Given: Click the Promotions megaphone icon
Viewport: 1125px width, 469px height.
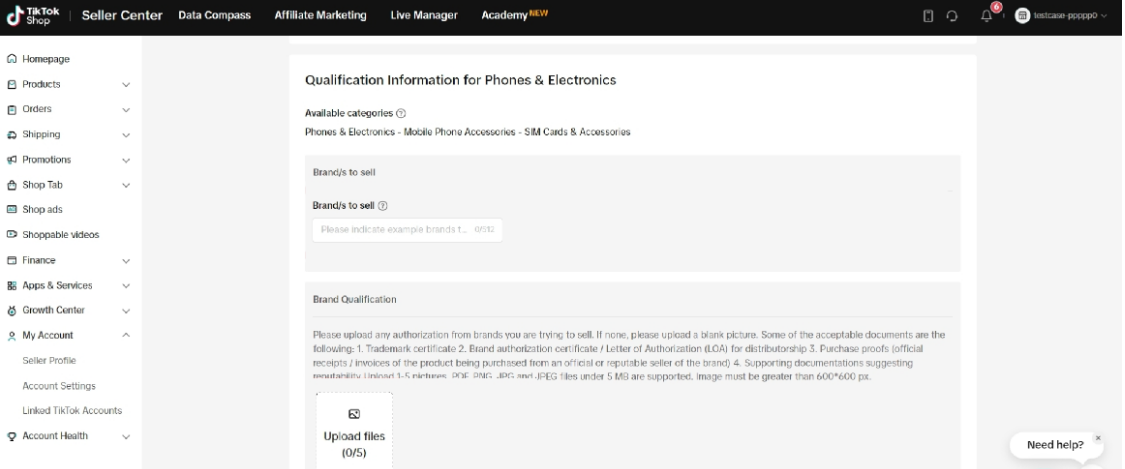Looking at the screenshot, I should tap(11, 159).
